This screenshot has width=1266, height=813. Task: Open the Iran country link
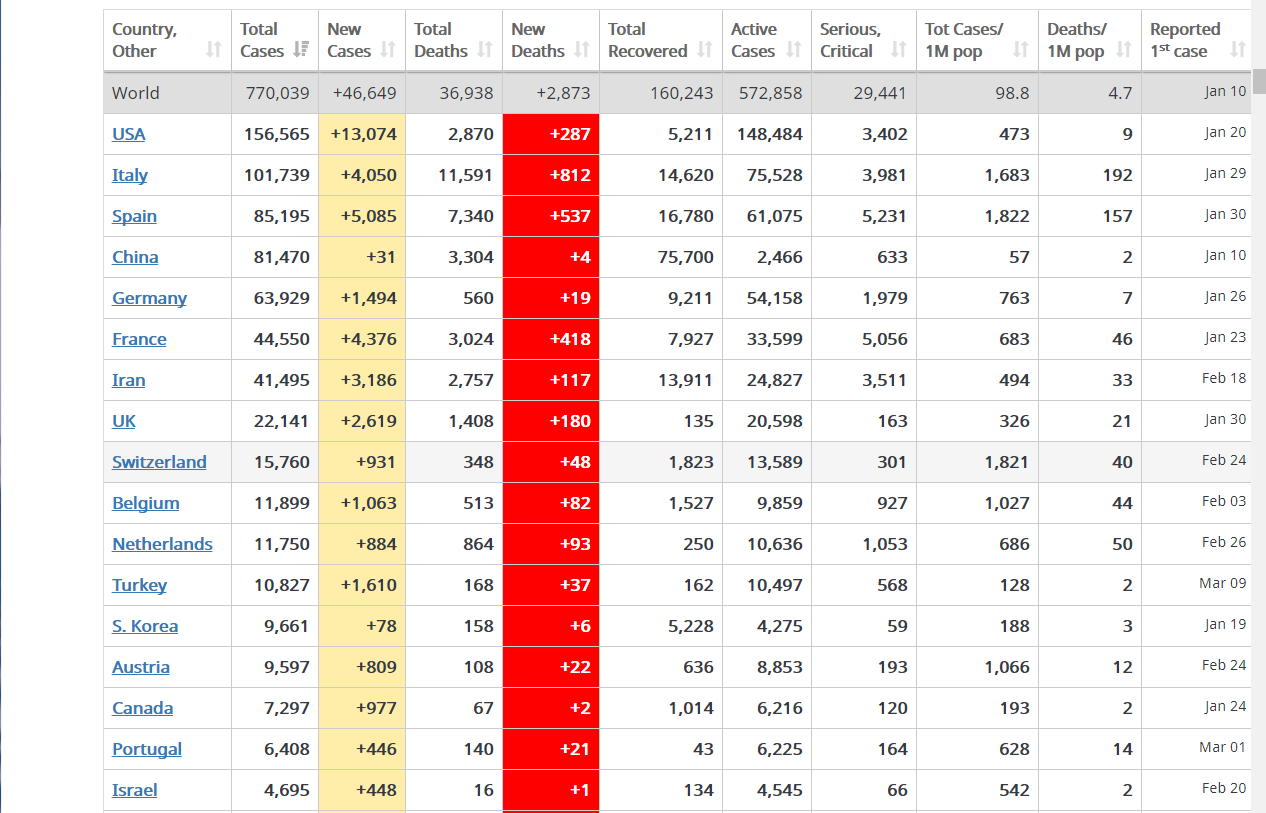point(129,380)
